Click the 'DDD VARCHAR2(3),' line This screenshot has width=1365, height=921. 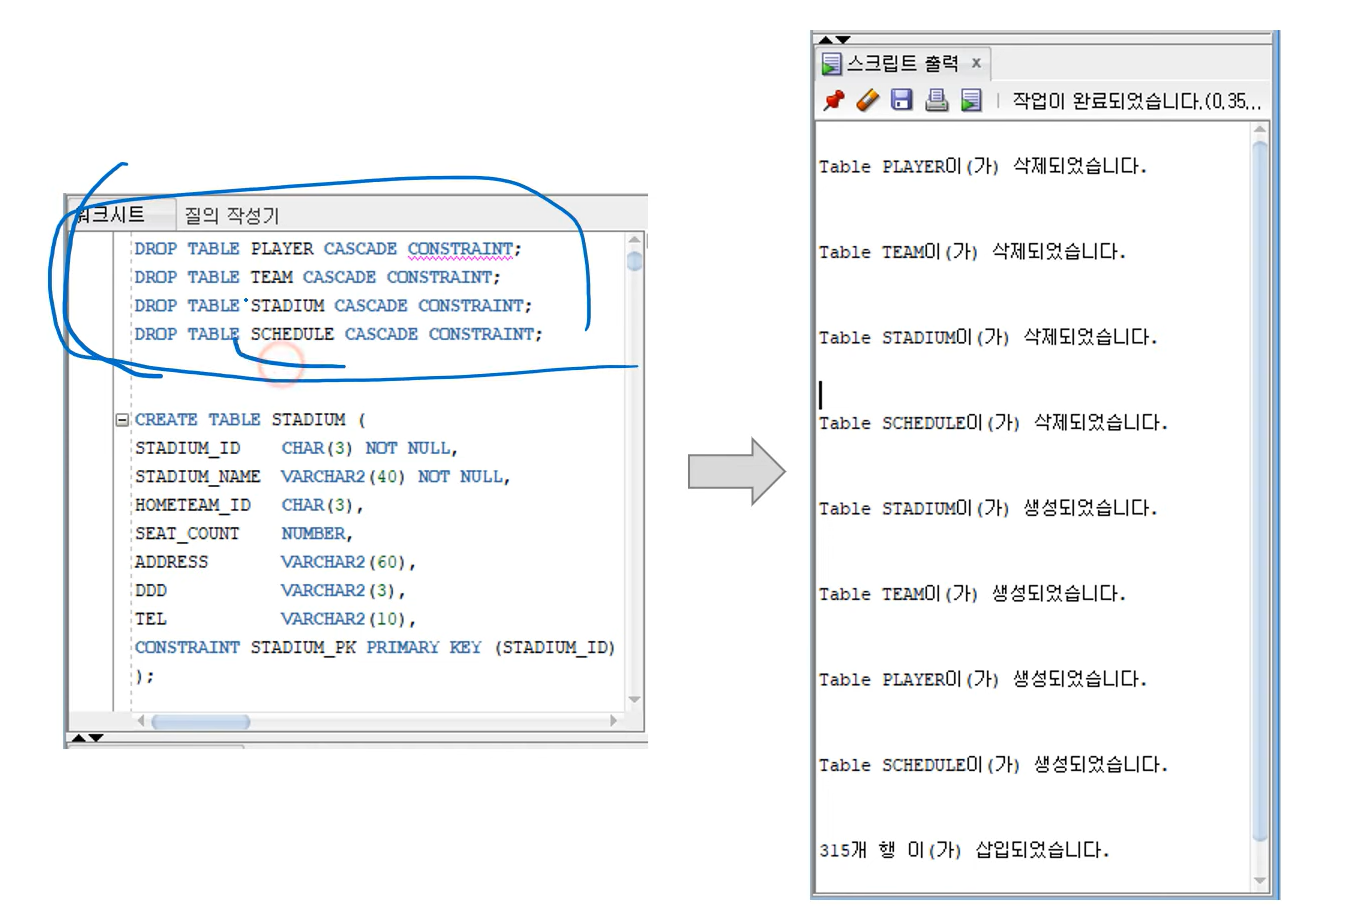[270, 591]
